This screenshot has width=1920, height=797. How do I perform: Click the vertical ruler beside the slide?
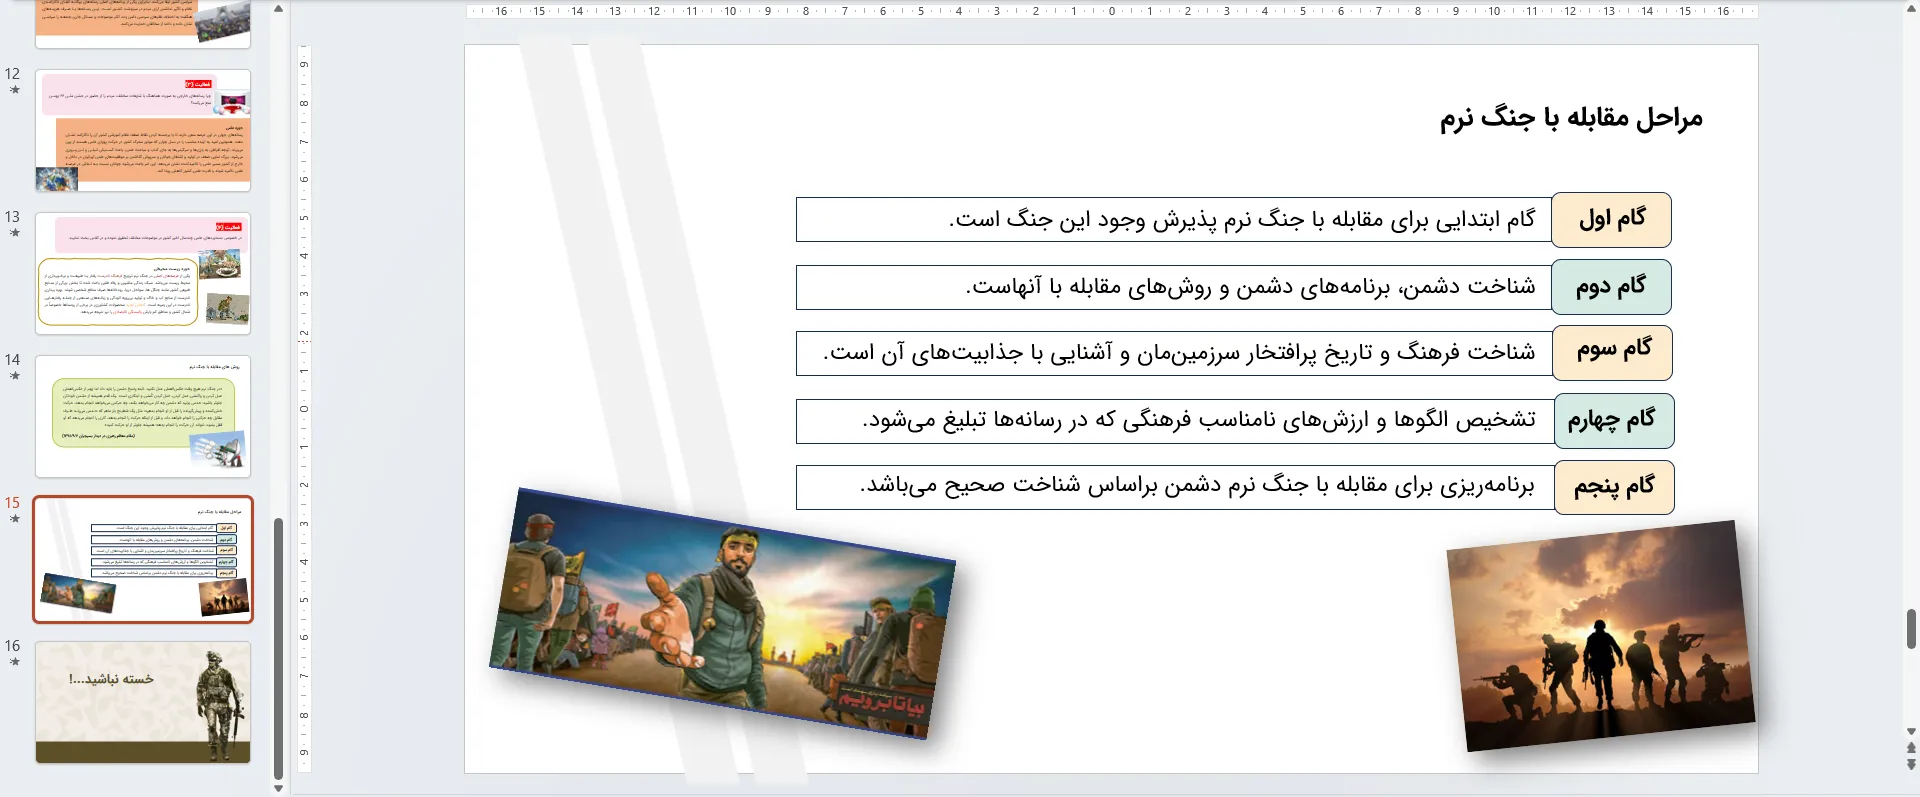(x=304, y=408)
